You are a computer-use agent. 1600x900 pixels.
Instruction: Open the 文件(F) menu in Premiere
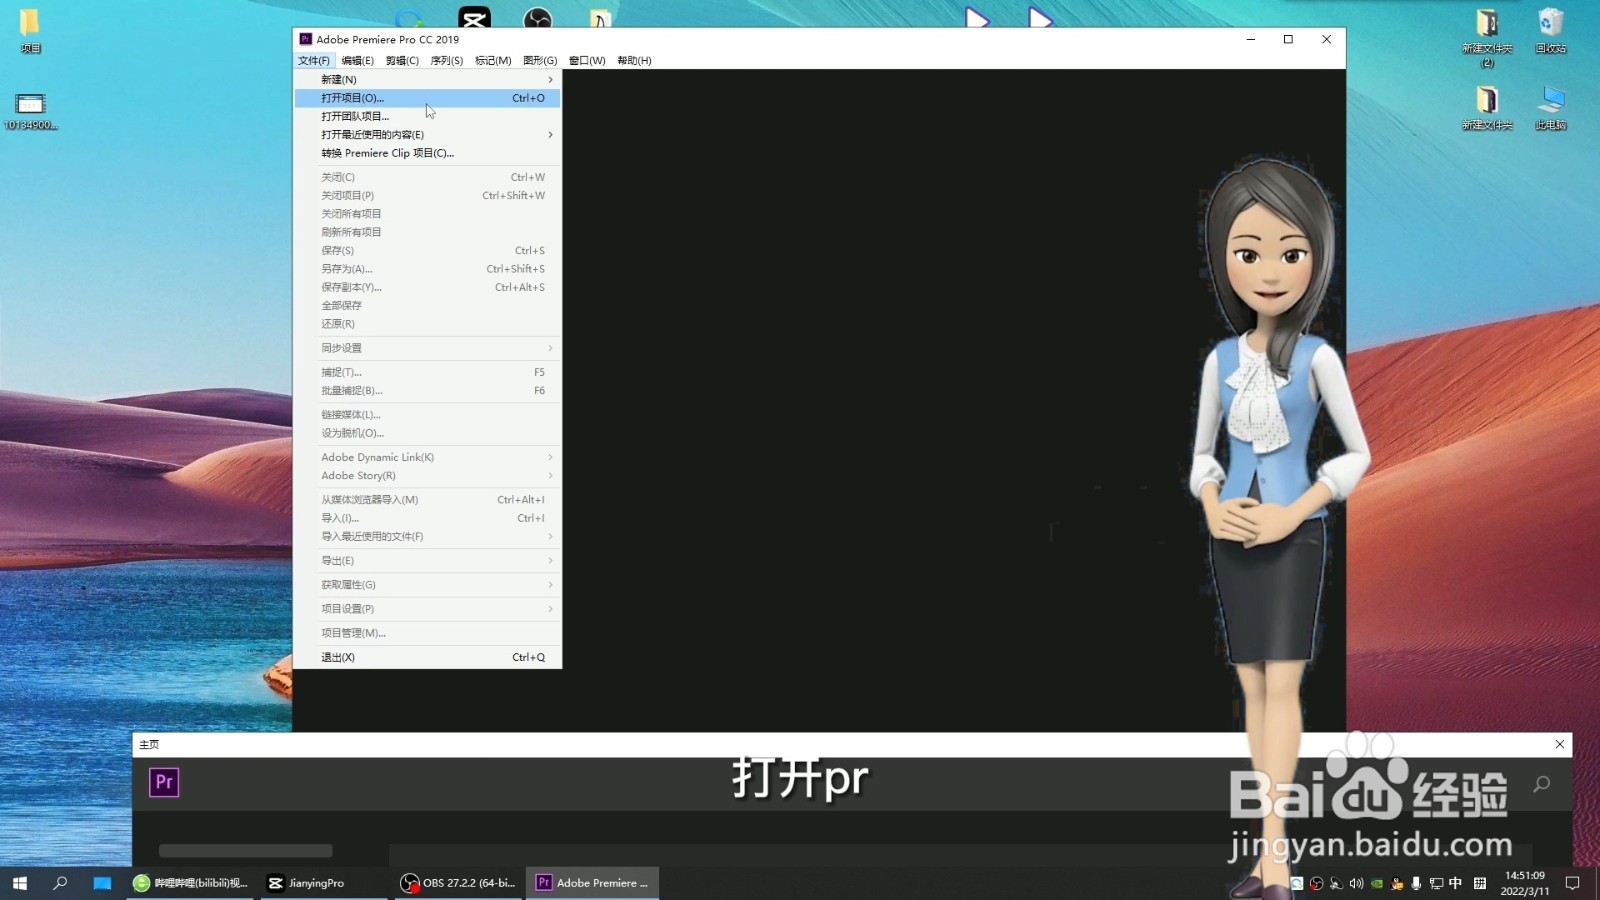click(x=313, y=60)
